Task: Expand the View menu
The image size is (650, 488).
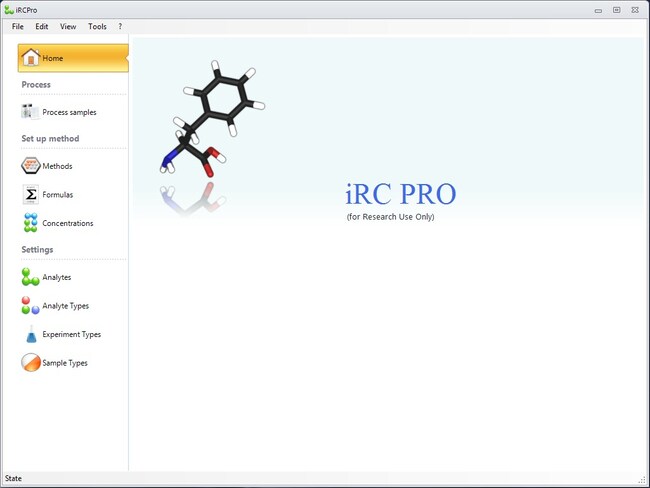Action: click(x=68, y=26)
